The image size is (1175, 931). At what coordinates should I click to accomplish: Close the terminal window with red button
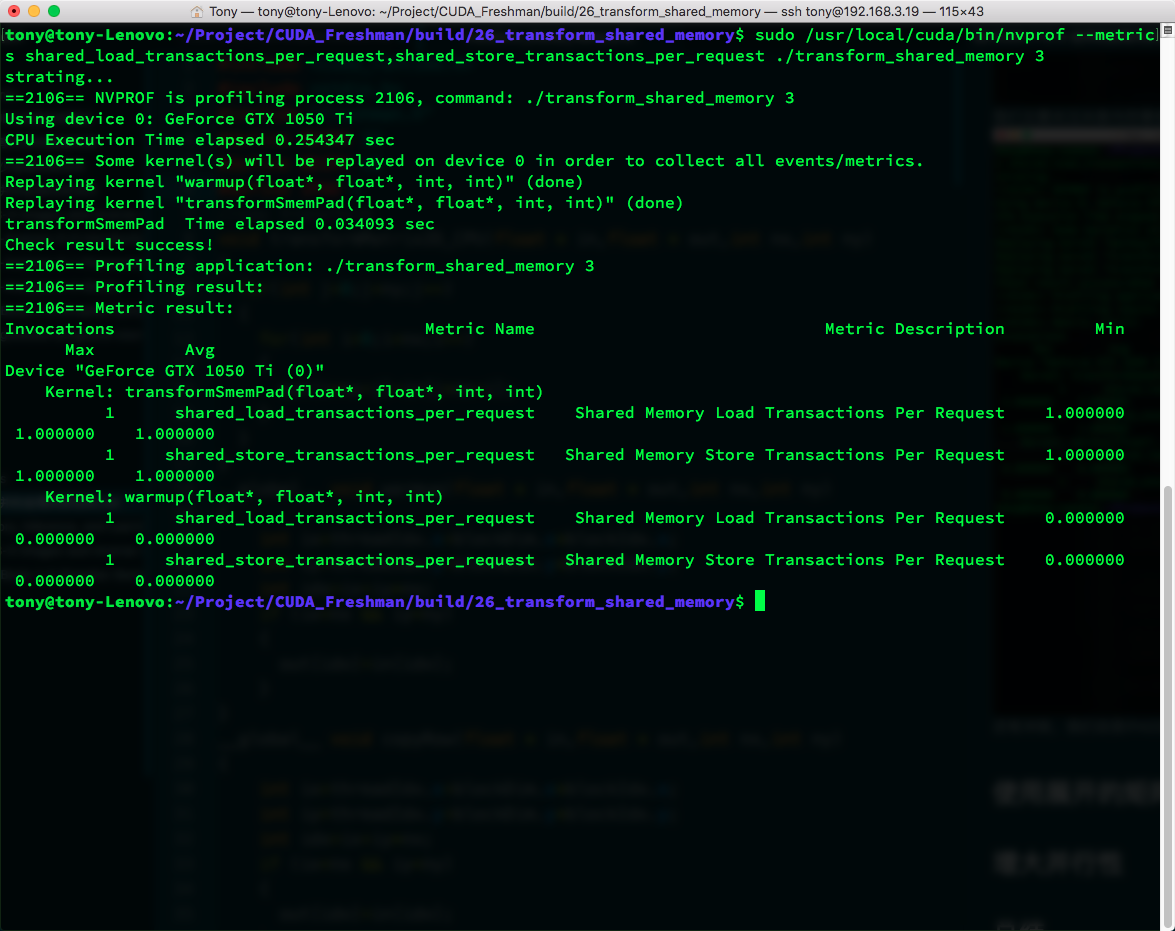(x=13, y=11)
